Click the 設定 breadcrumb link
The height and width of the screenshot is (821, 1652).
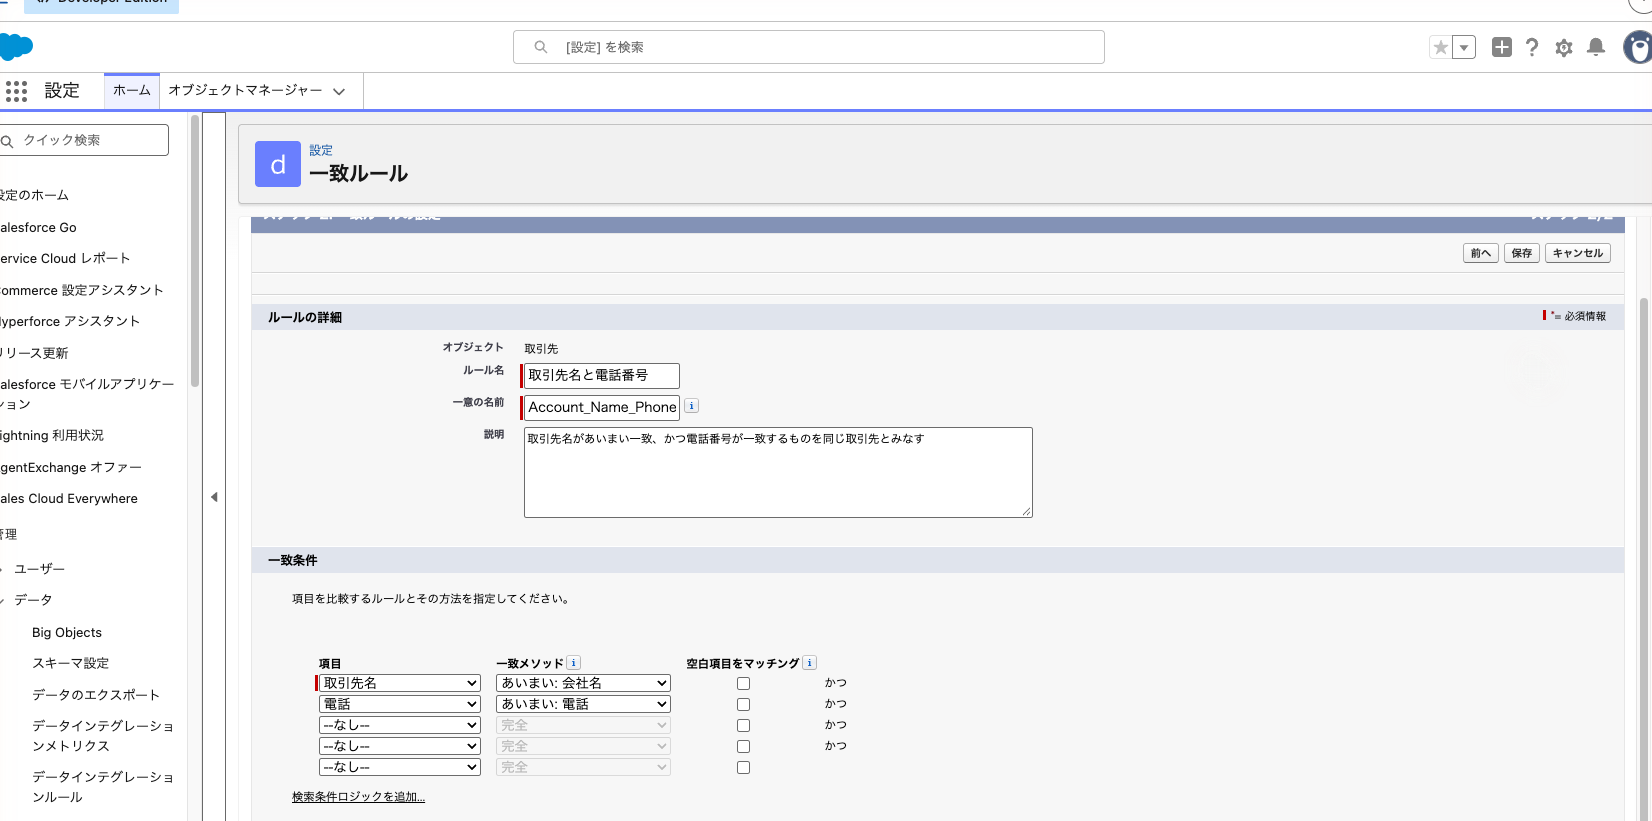pos(321,150)
